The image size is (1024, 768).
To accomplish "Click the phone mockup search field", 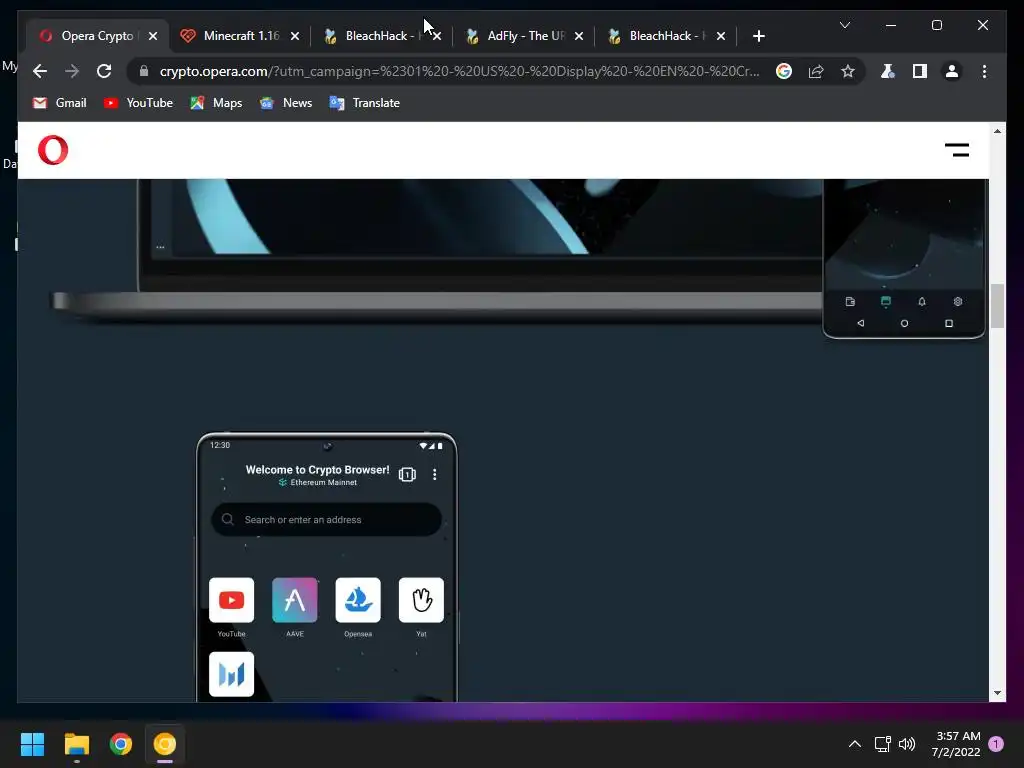I will (x=327, y=519).
